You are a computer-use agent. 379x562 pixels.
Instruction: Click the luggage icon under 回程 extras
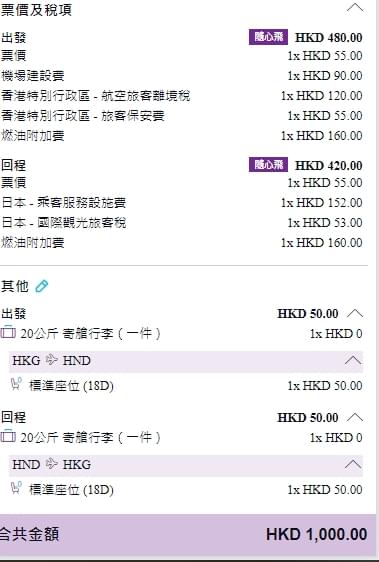[x=8, y=437]
